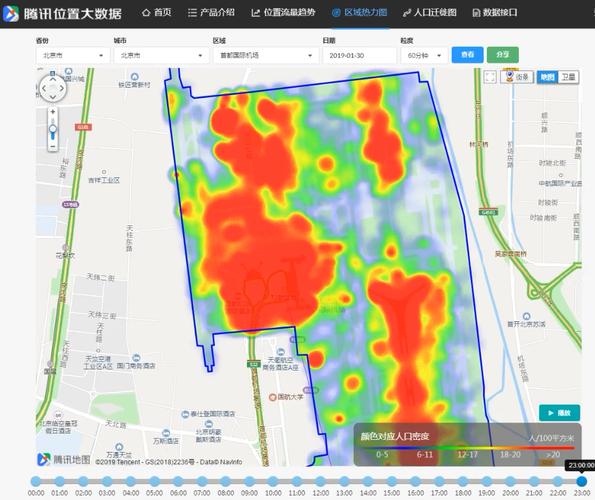The height and width of the screenshot is (500, 595).
Task: Open the 城市 dropdown
Action: (161, 55)
